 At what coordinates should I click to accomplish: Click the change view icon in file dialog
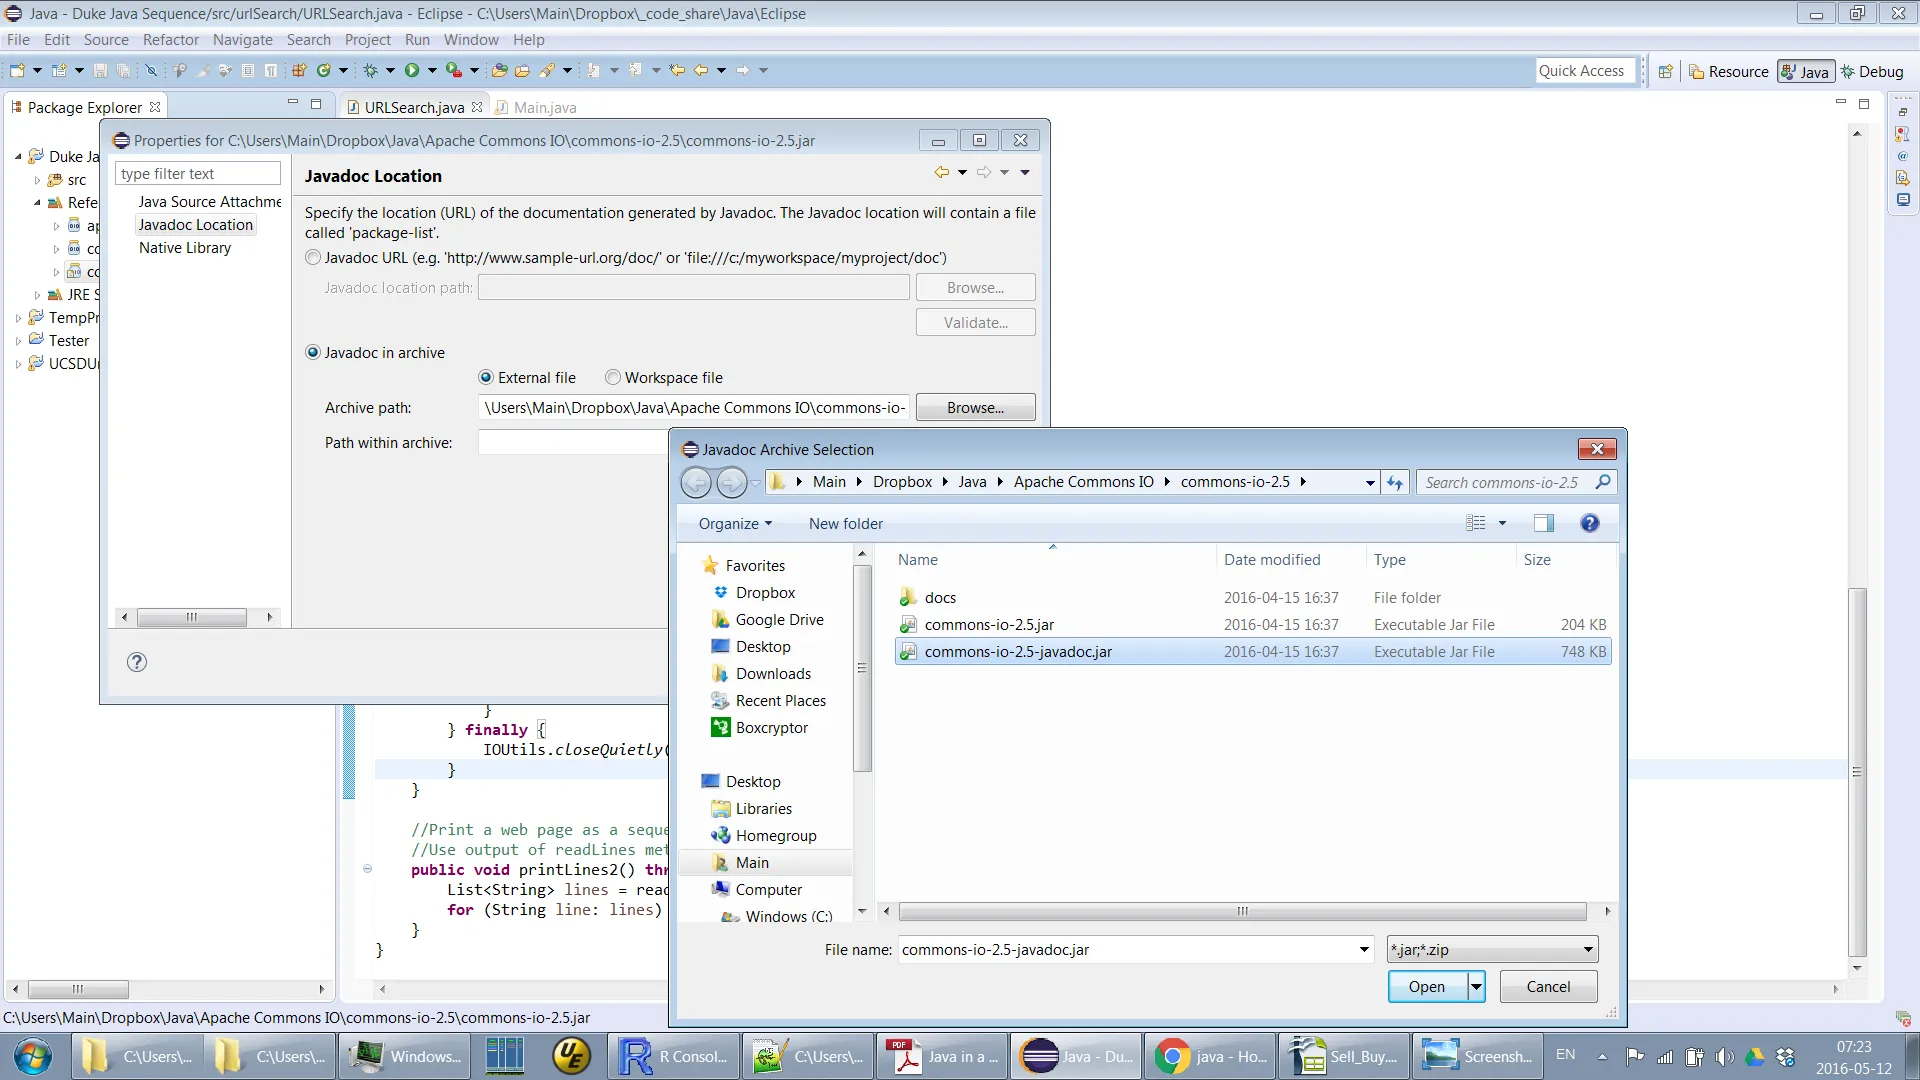point(1476,523)
